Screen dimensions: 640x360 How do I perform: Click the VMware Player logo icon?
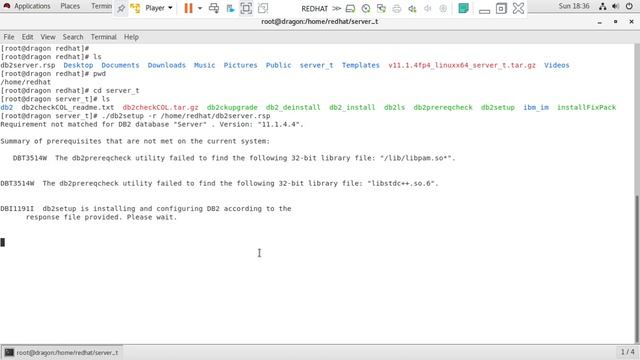135,8
